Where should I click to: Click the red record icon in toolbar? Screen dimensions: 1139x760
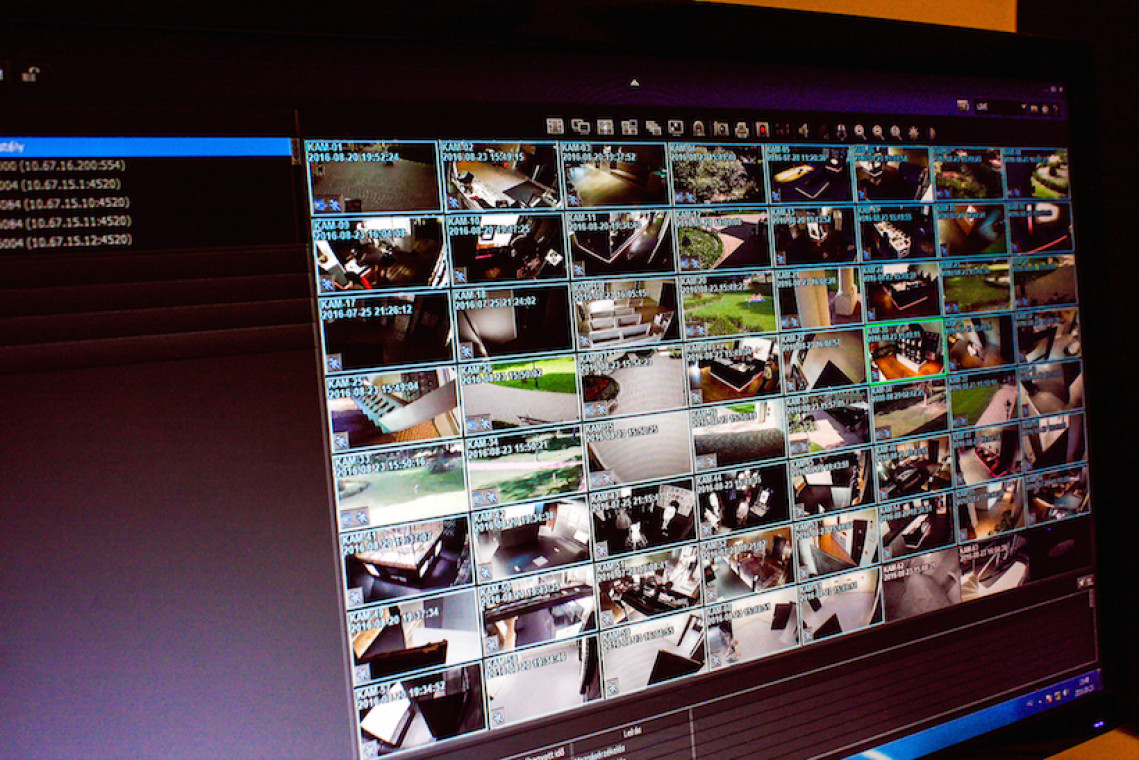[762, 129]
